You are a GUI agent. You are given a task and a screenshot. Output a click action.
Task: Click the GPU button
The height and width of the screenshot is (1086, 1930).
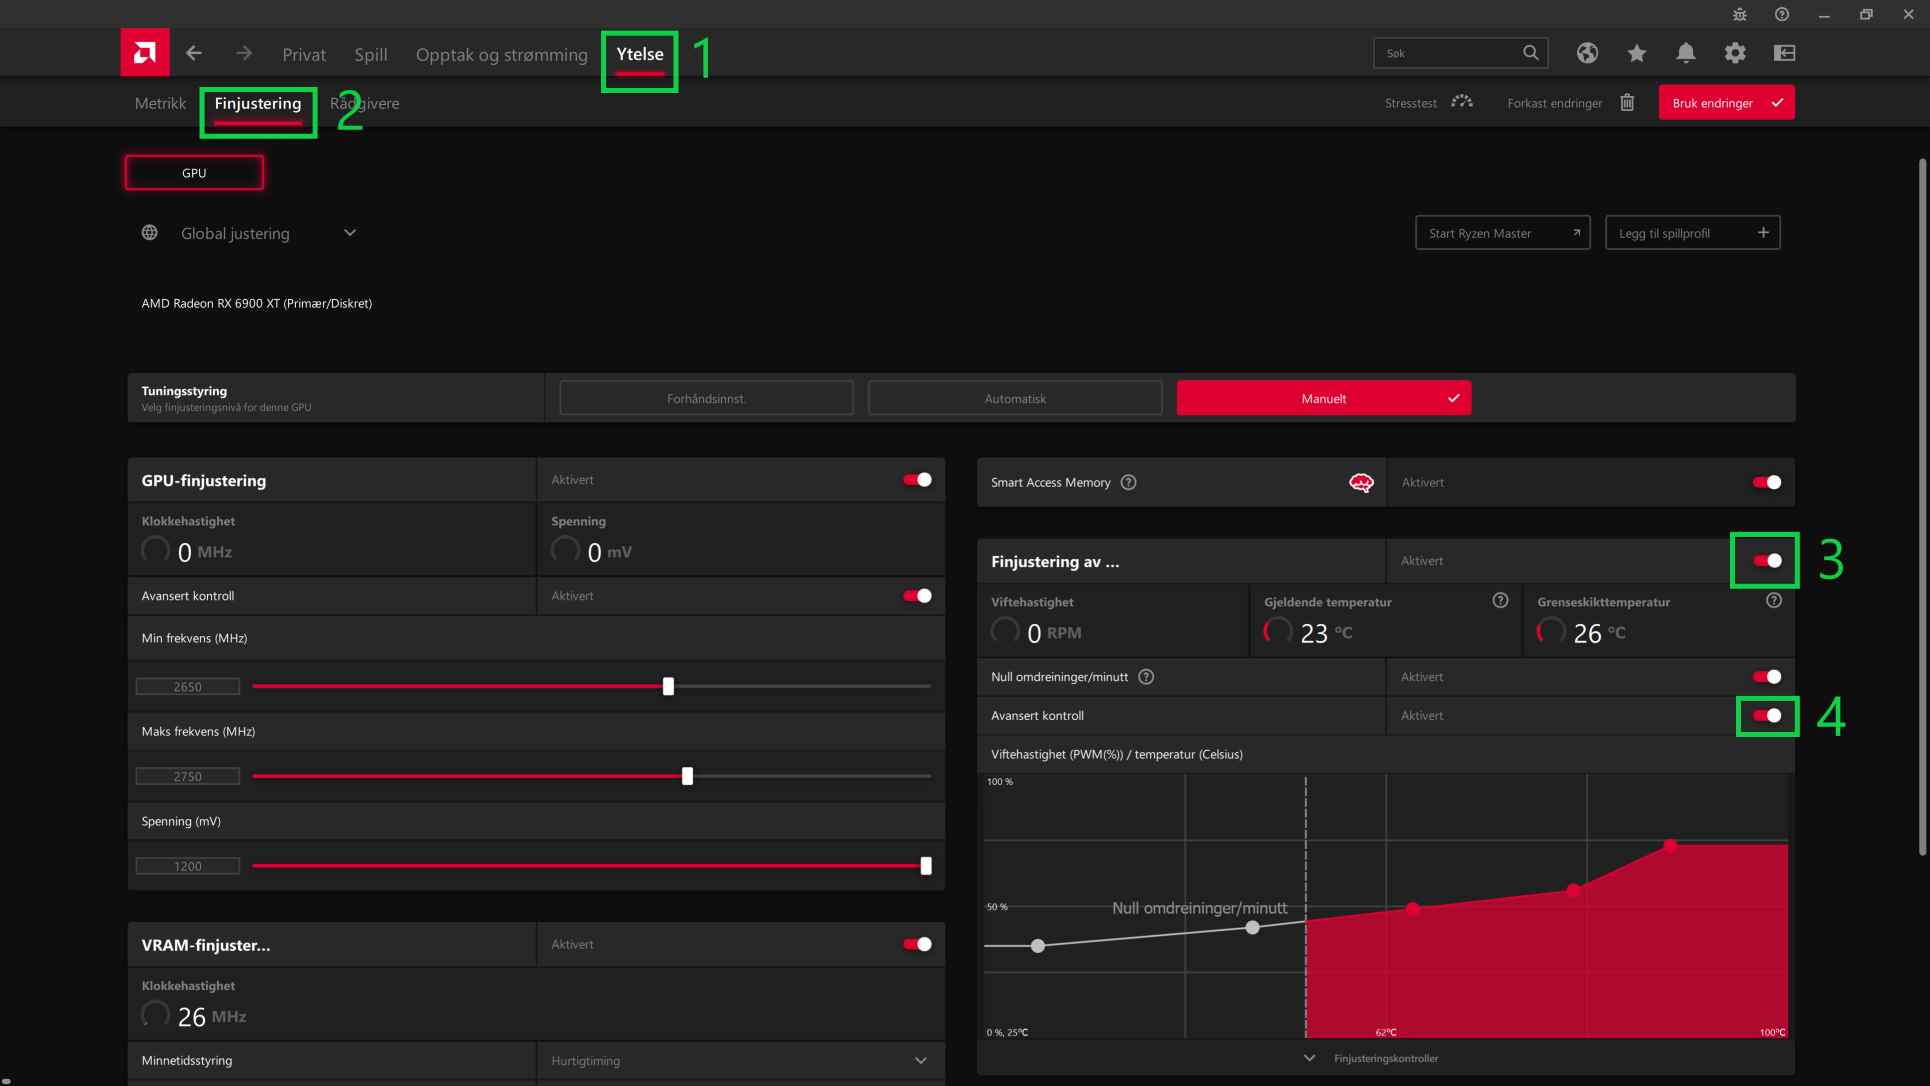pyautogui.click(x=194, y=172)
